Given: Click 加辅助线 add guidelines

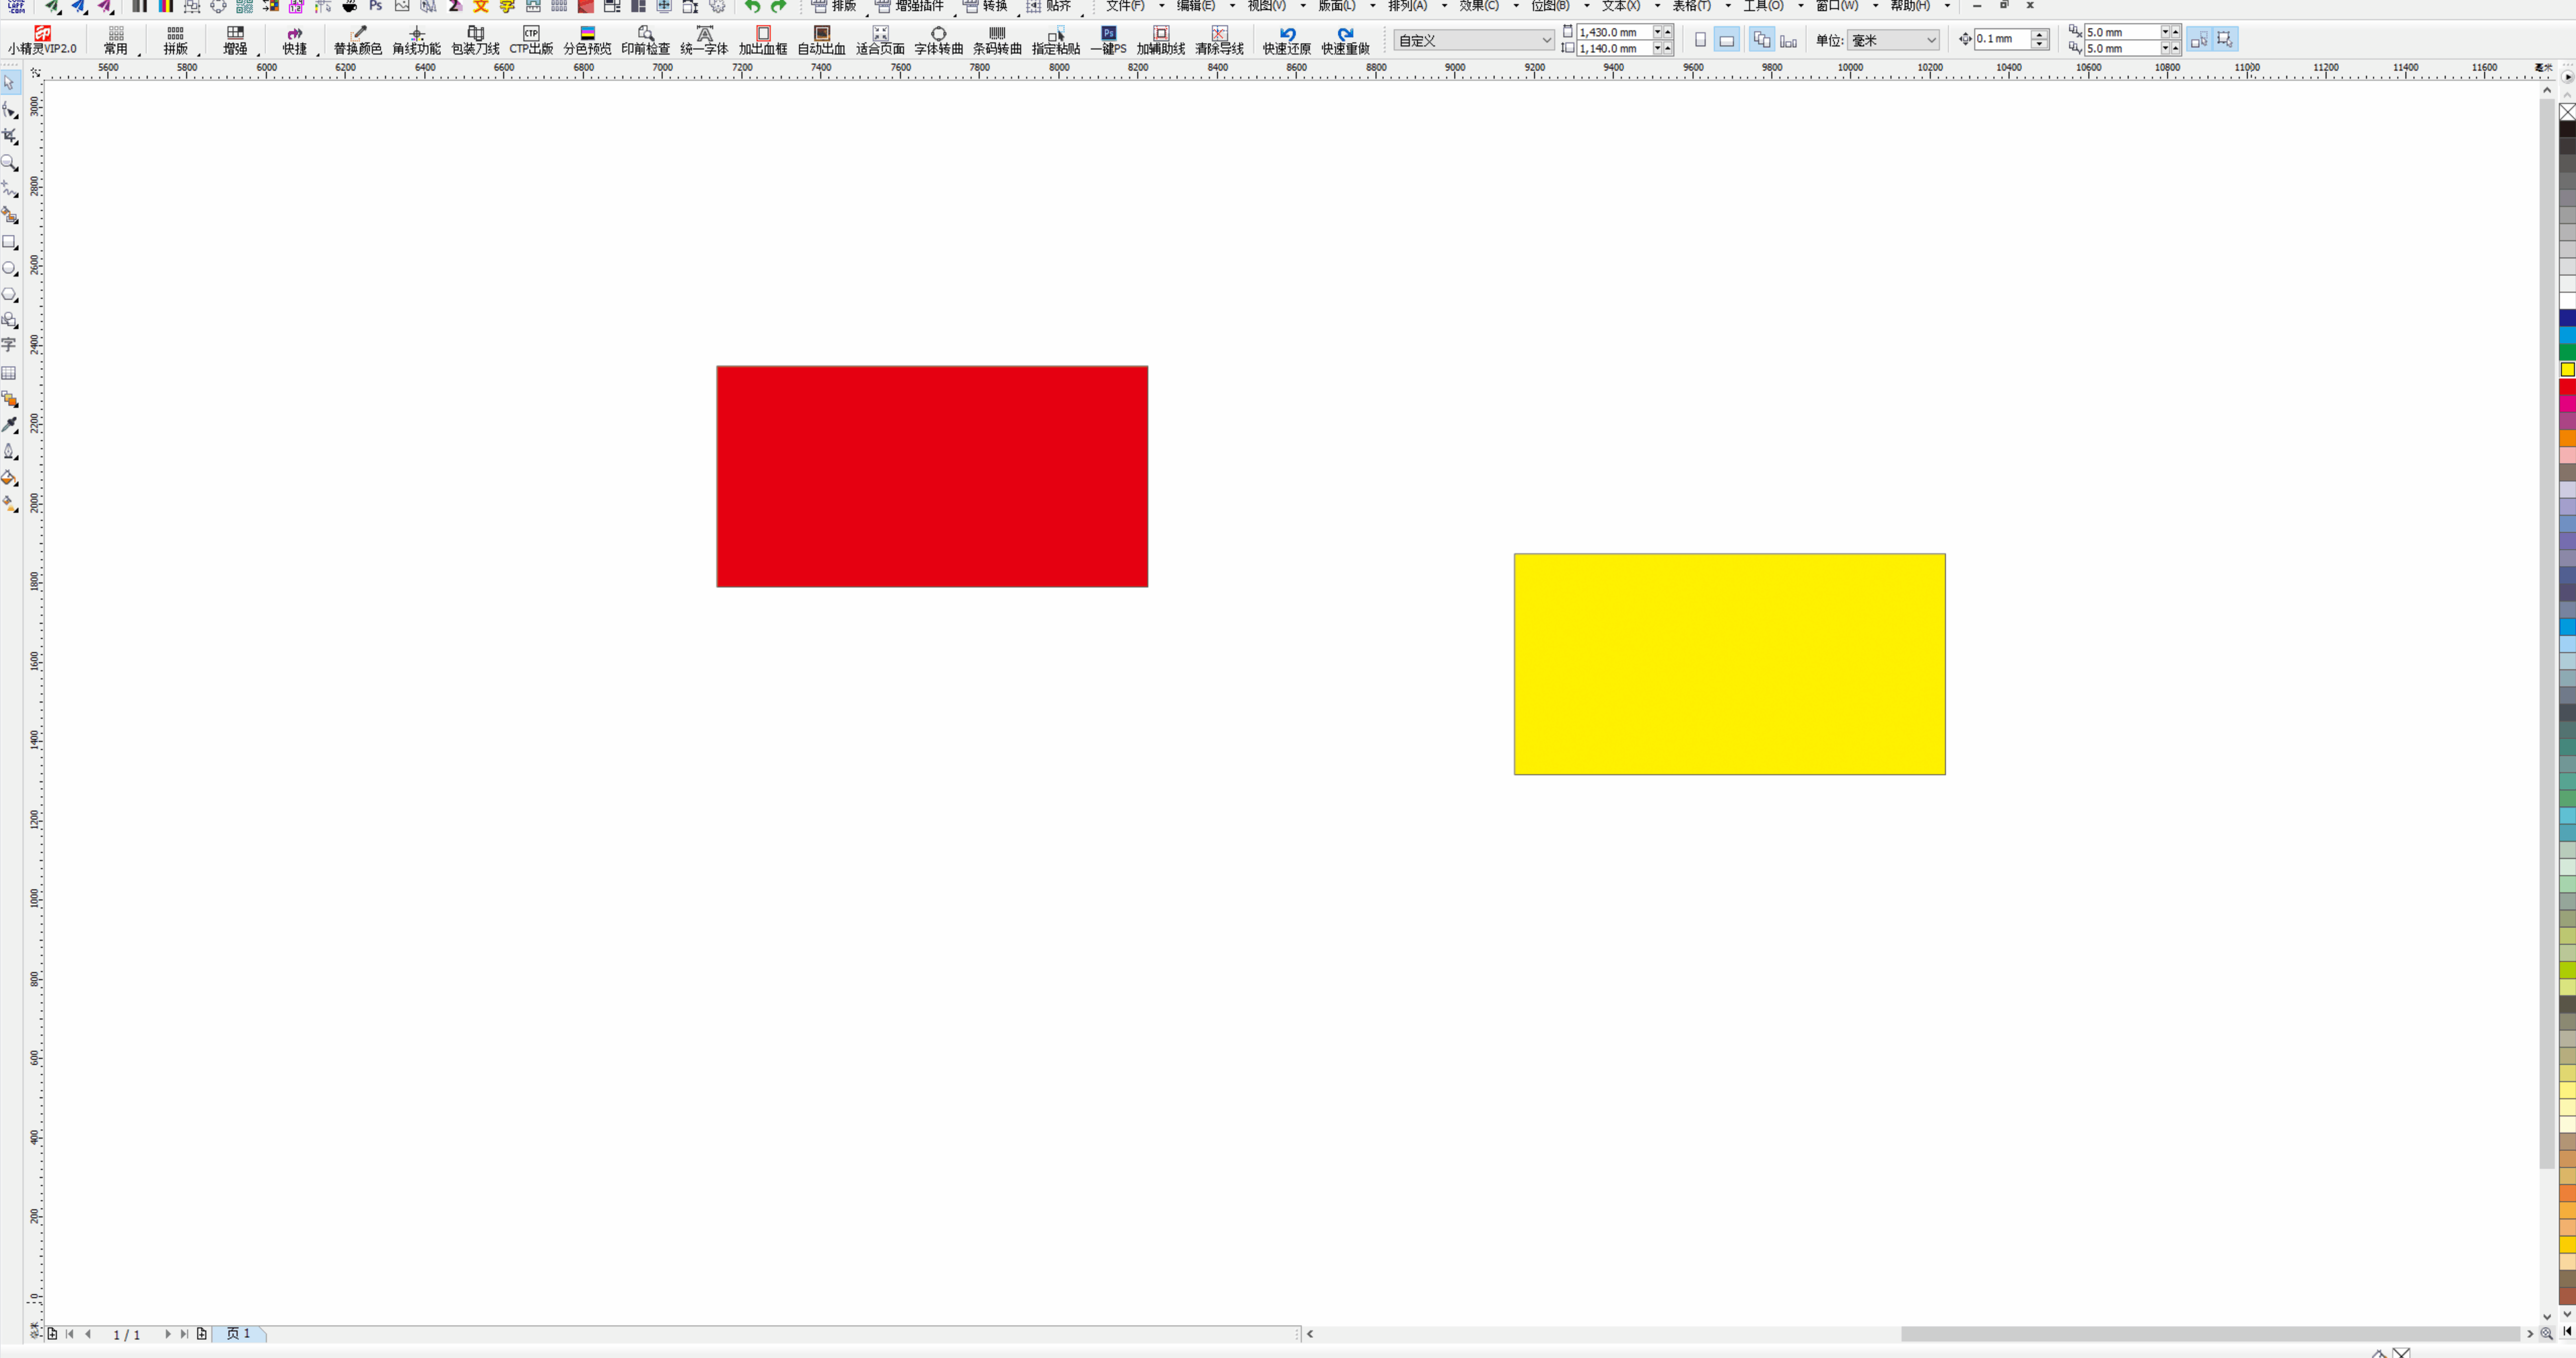Looking at the screenshot, I should coord(1161,40).
